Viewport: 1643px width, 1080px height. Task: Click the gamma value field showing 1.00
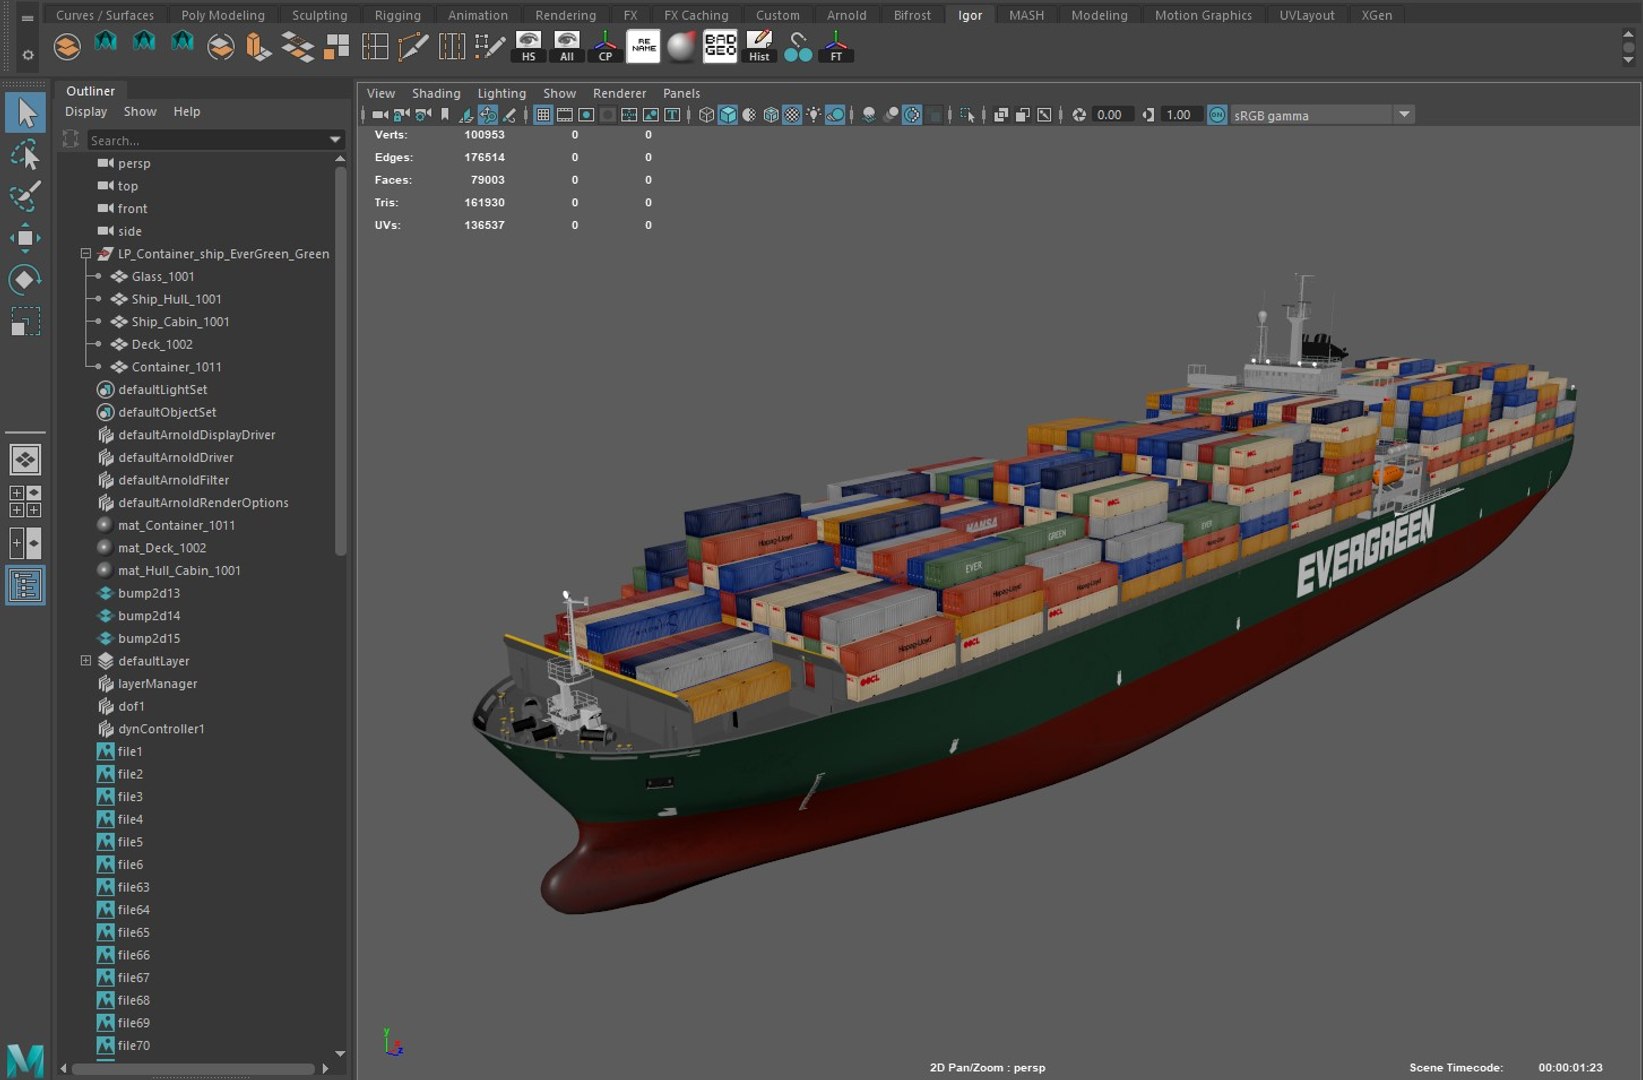pos(1180,115)
